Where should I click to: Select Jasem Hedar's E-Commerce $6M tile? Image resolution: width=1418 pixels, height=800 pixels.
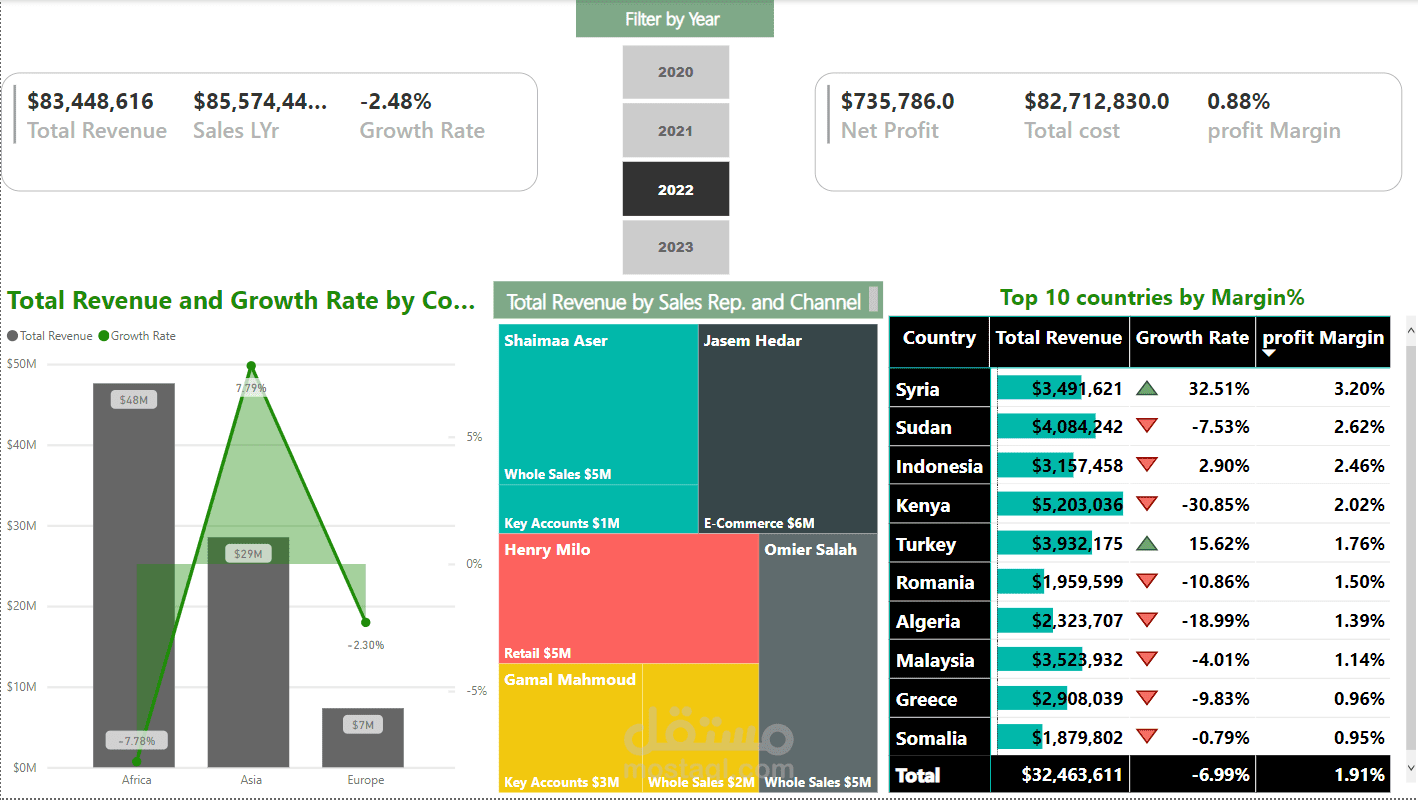[788, 429]
